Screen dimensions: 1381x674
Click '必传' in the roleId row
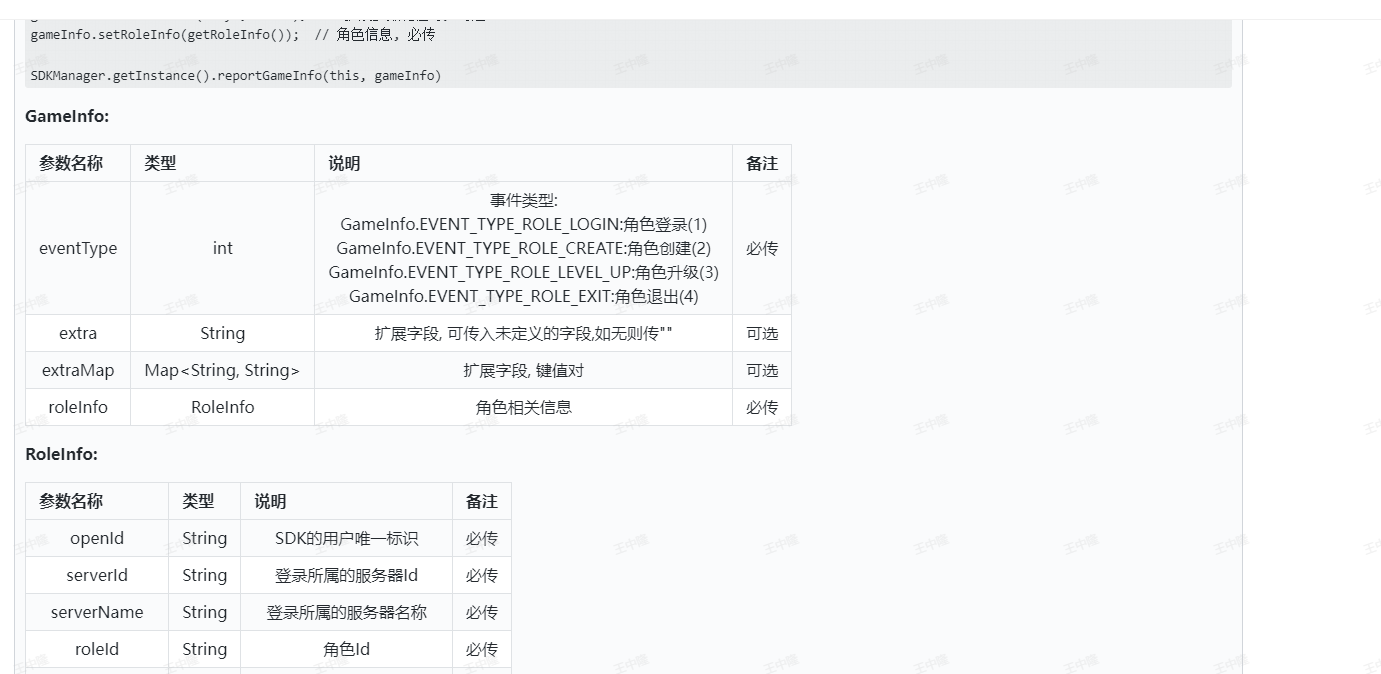(x=482, y=649)
